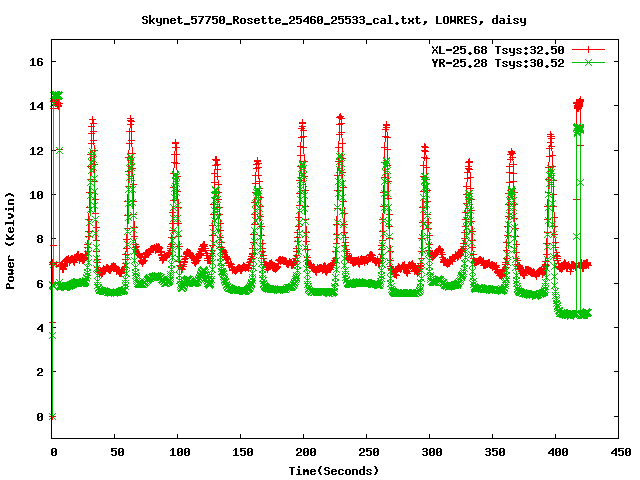Click the x-axis tick label 200
This screenshot has height=480, width=640.
click(306, 452)
